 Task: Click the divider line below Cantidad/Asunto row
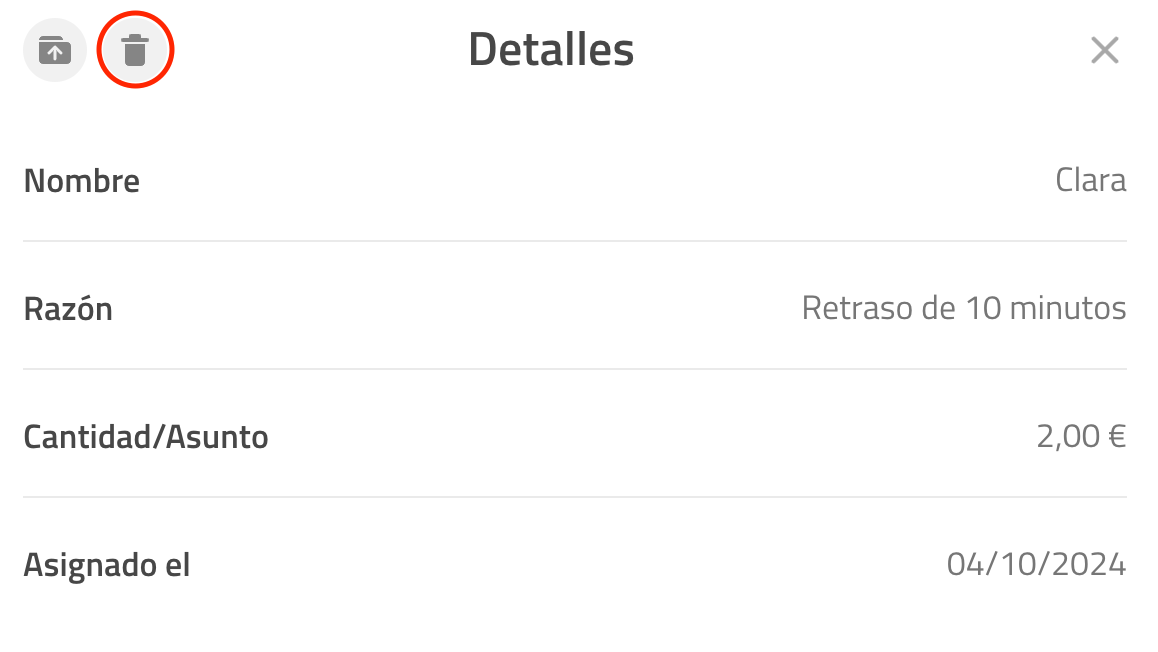pos(575,497)
